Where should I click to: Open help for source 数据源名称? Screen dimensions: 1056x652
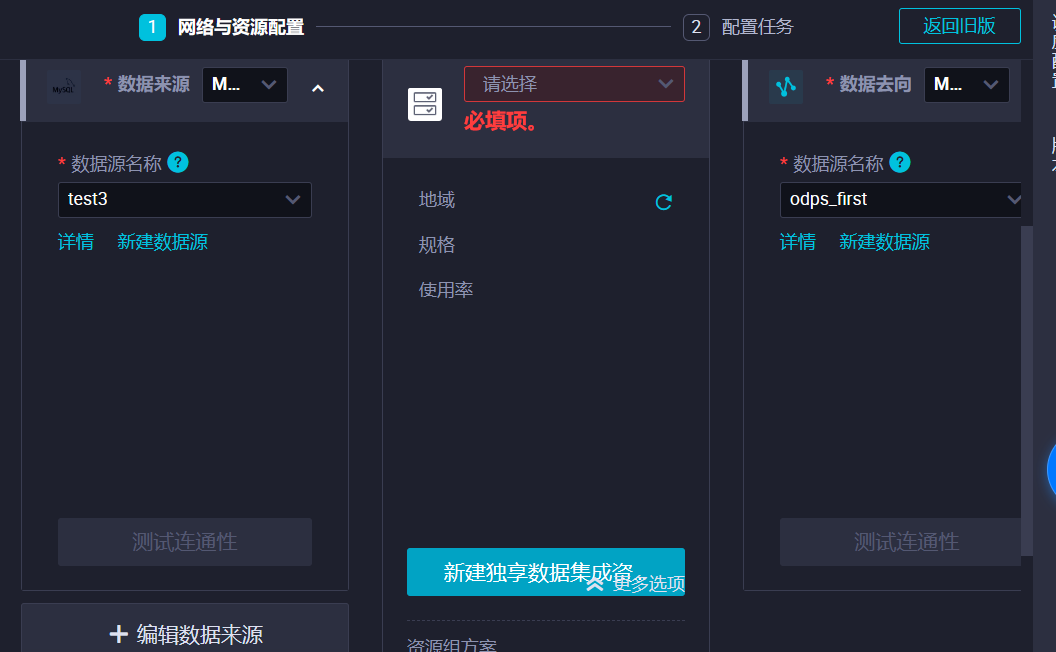click(178, 162)
